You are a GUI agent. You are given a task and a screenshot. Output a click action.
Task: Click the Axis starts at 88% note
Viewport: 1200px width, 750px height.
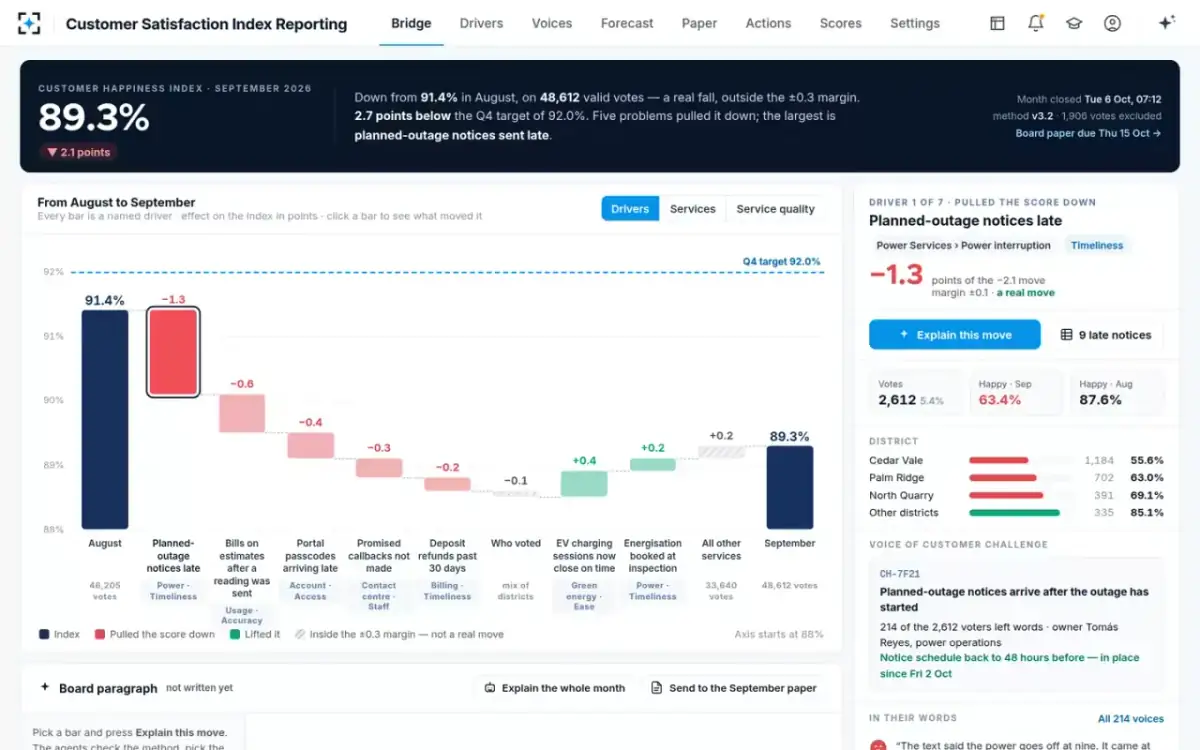click(x=779, y=634)
